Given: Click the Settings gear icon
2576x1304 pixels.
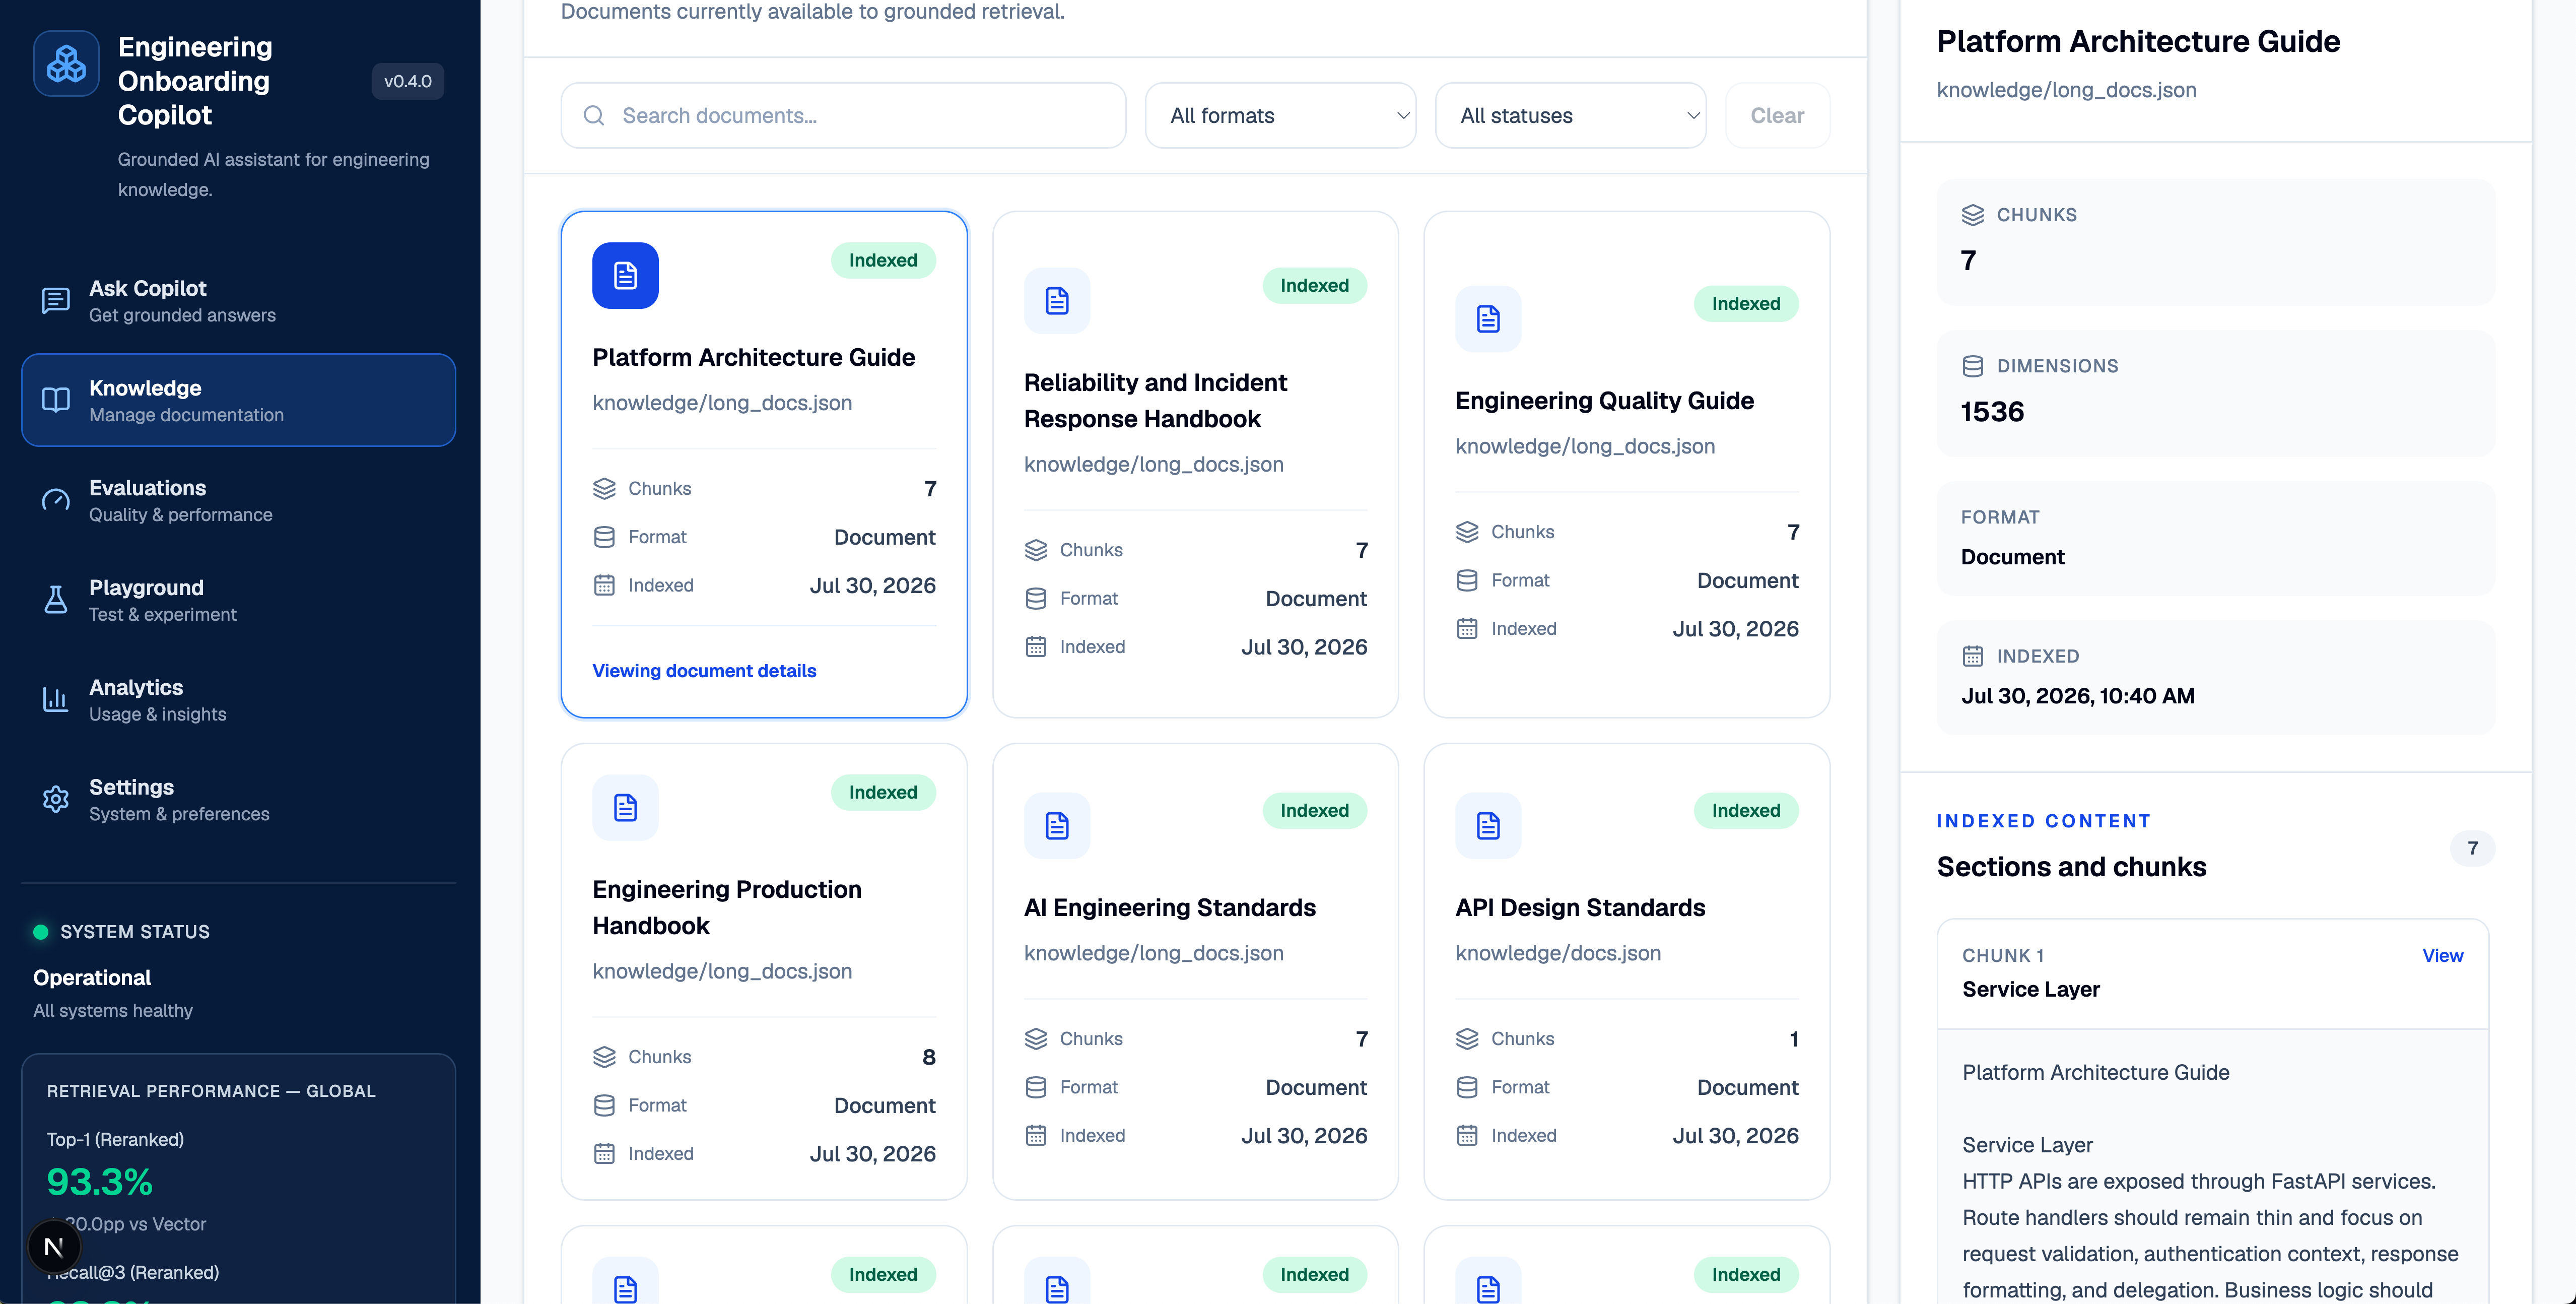Looking at the screenshot, I should point(56,799).
